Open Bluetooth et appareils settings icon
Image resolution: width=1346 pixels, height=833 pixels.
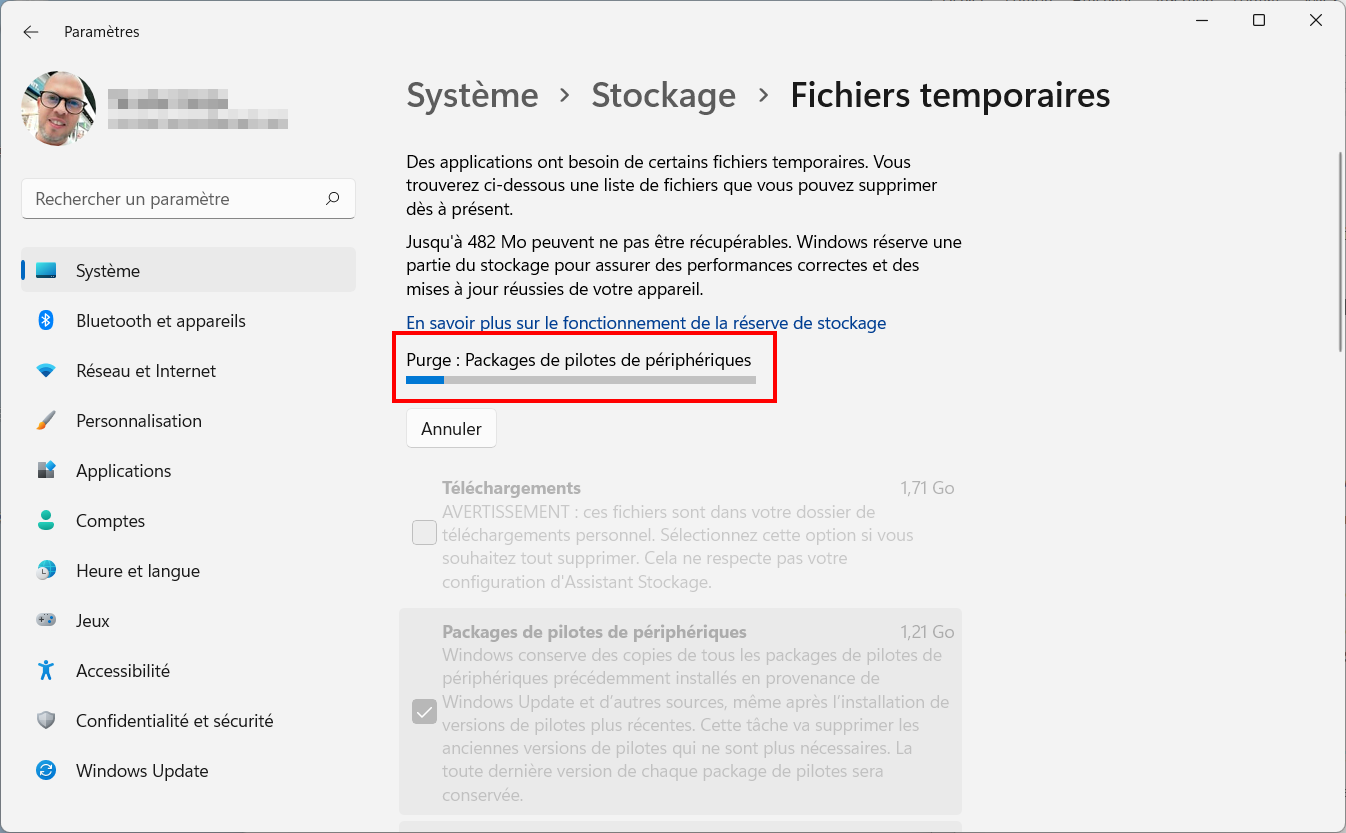pos(46,321)
